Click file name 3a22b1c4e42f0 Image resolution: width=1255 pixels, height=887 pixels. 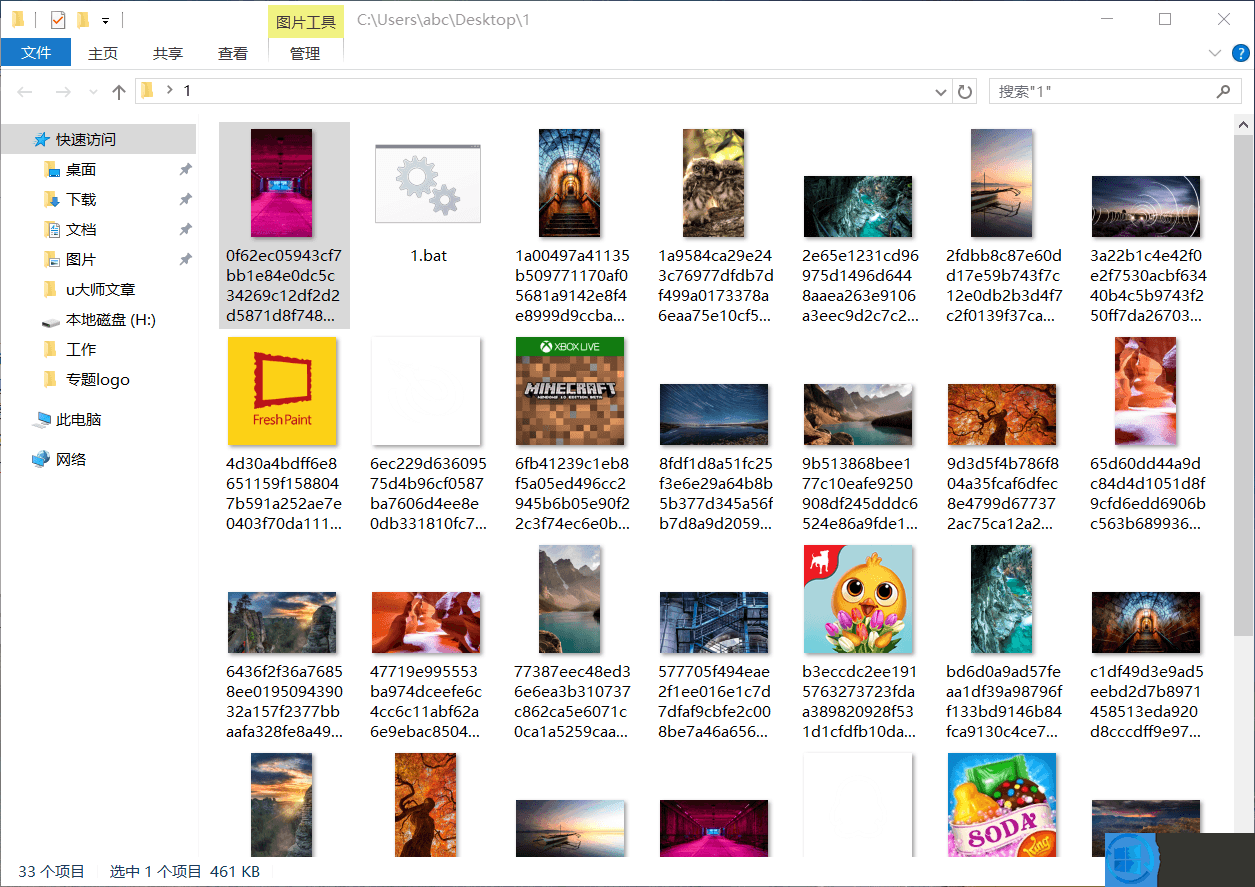[x=1146, y=286]
